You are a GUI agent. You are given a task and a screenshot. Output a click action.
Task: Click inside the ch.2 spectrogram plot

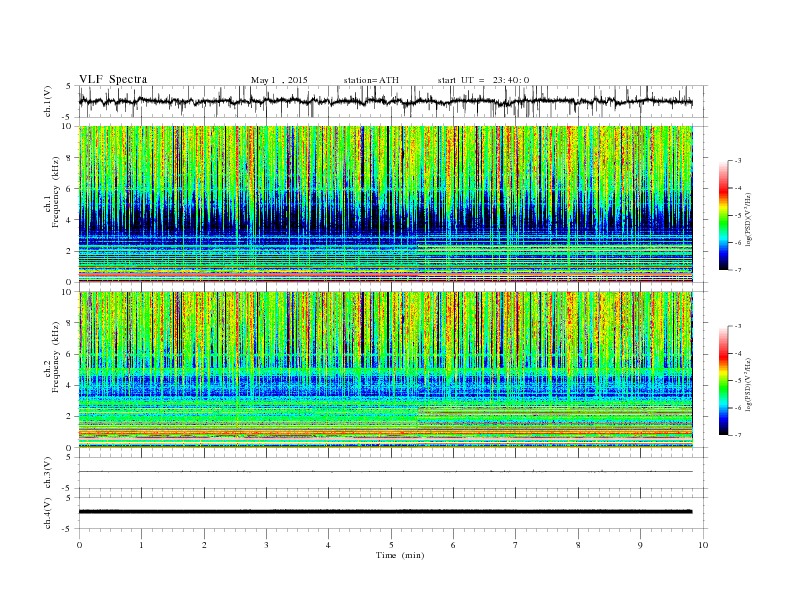(x=386, y=370)
